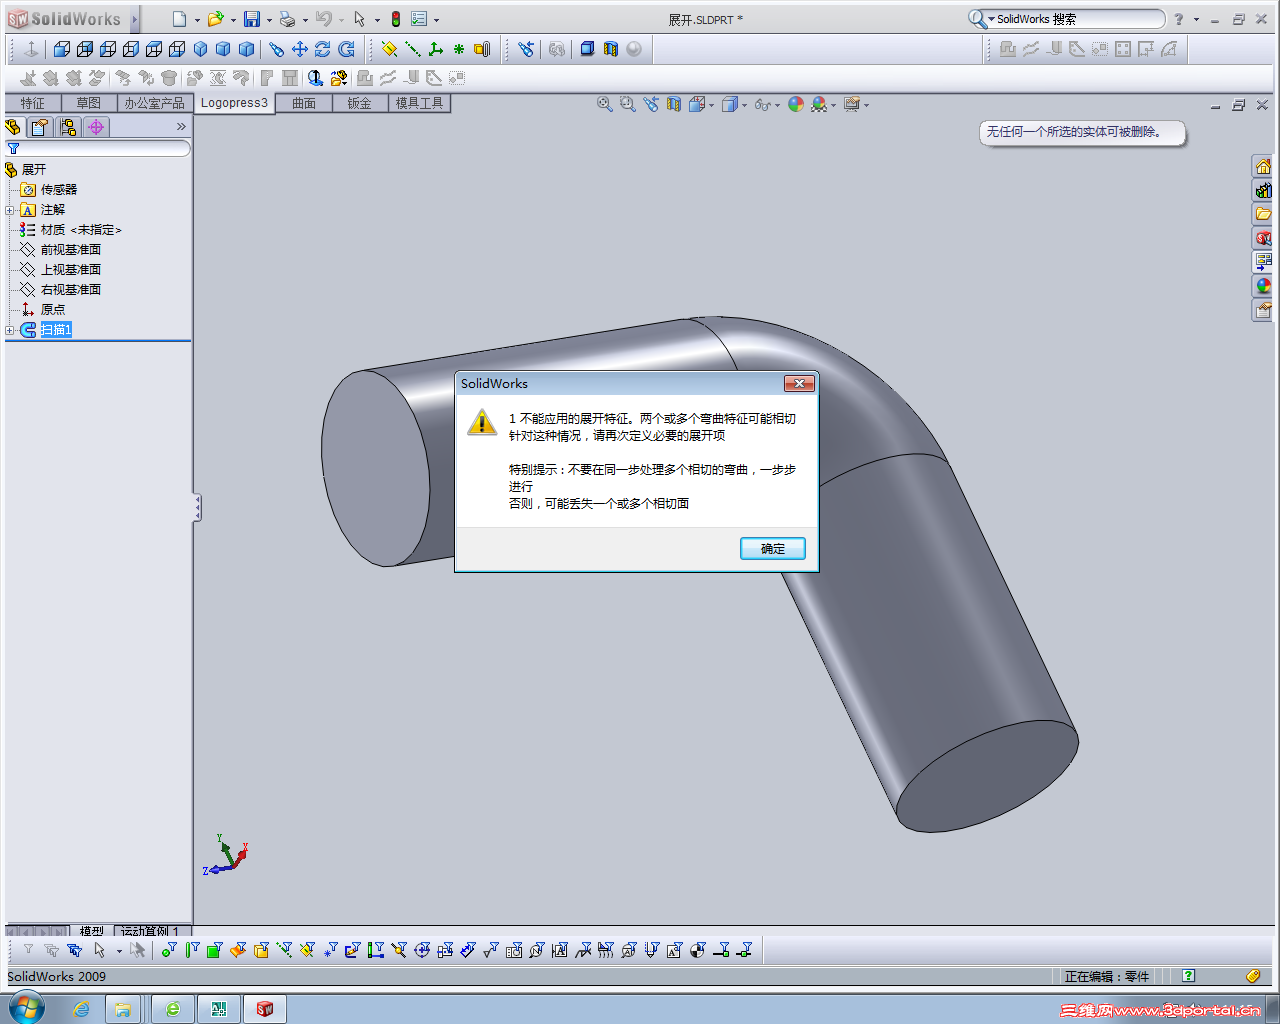Switch to the 曲面 tab
This screenshot has height=1024, width=1280.
(304, 103)
